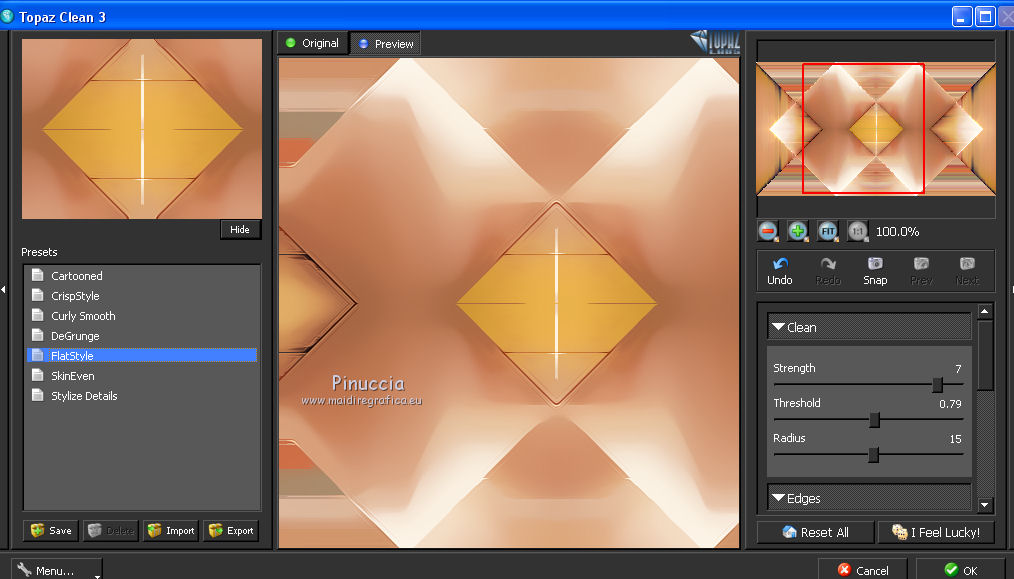Click the Redo arrow
This screenshot has width=1014, height=579.
click(x=828, y=271)
